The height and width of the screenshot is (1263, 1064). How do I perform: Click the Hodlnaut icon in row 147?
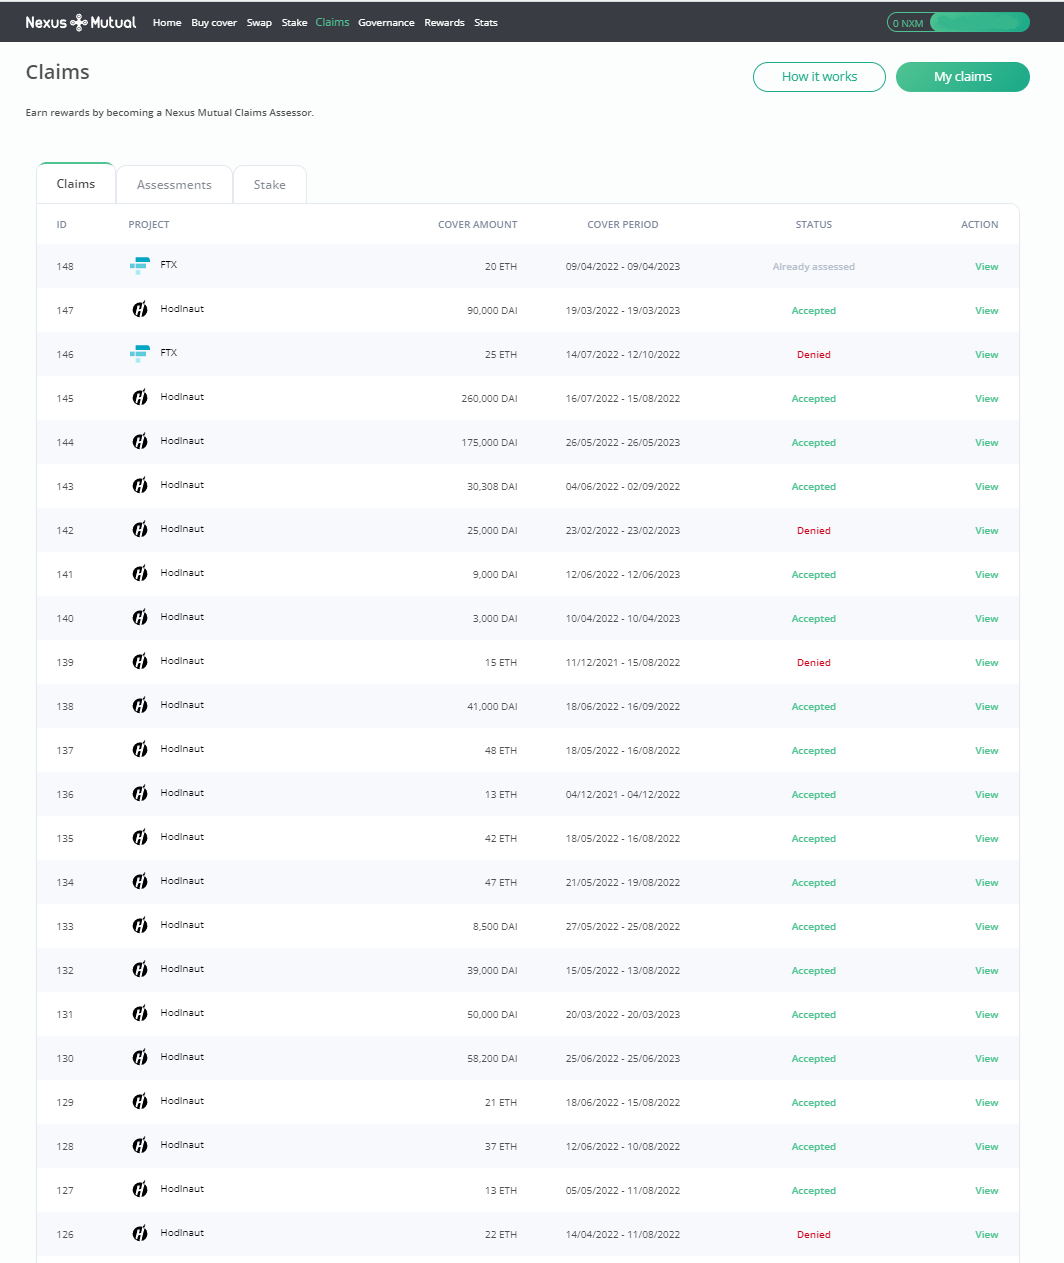(x=140, y=310)
